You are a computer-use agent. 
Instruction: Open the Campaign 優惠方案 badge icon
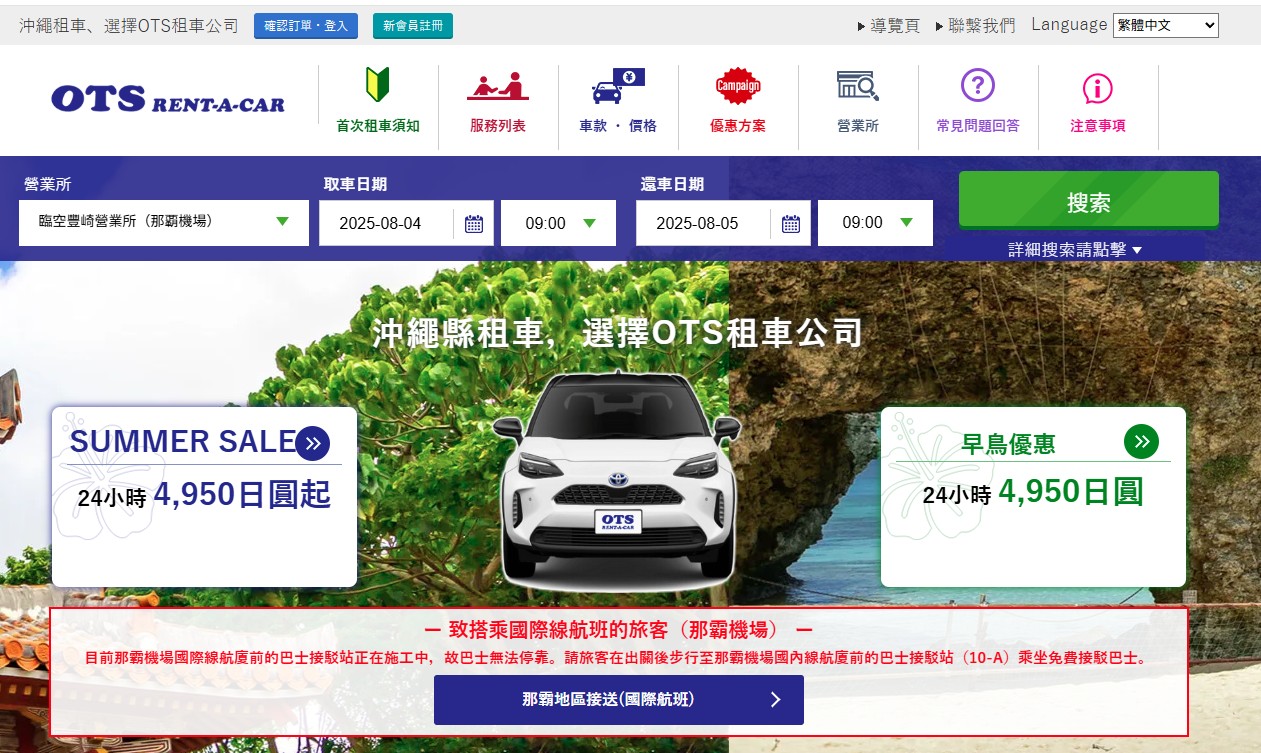point(738,86)
